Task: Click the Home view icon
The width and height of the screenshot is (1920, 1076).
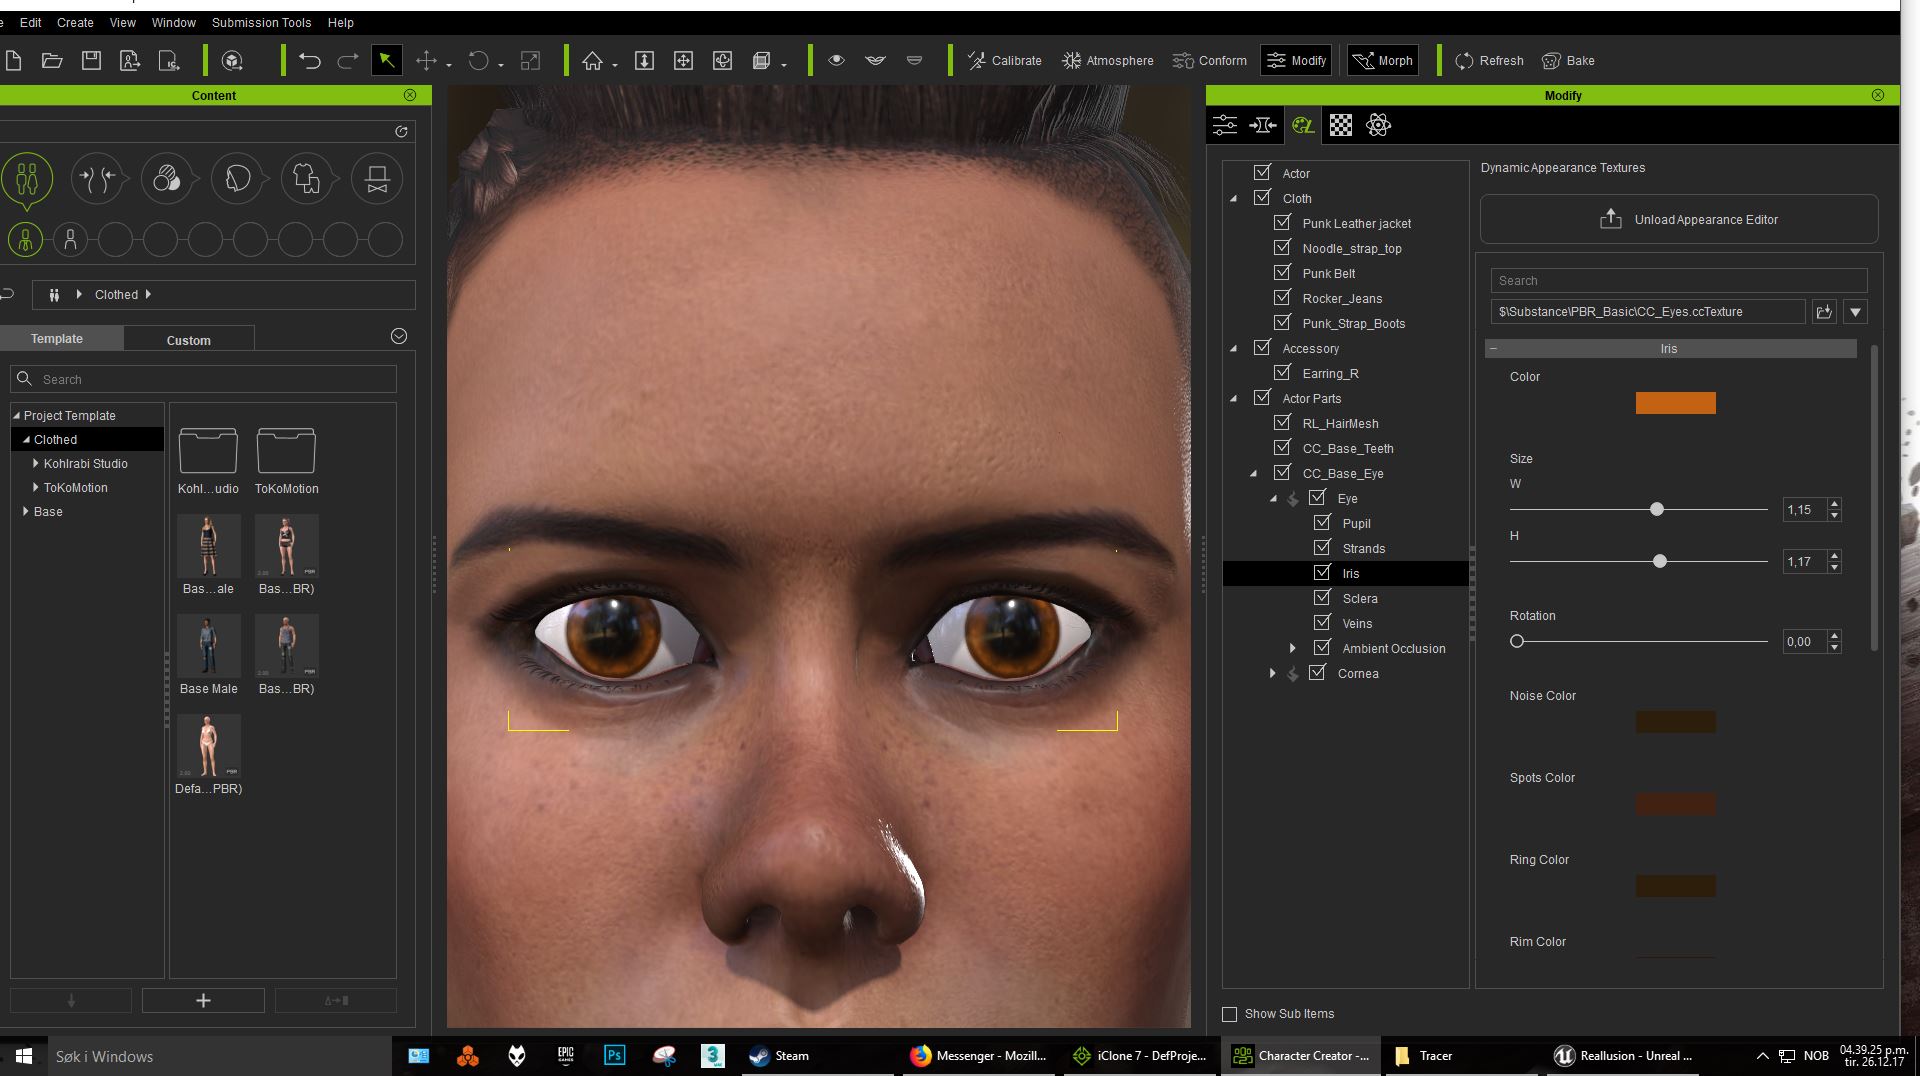Action: pos(593,61)
